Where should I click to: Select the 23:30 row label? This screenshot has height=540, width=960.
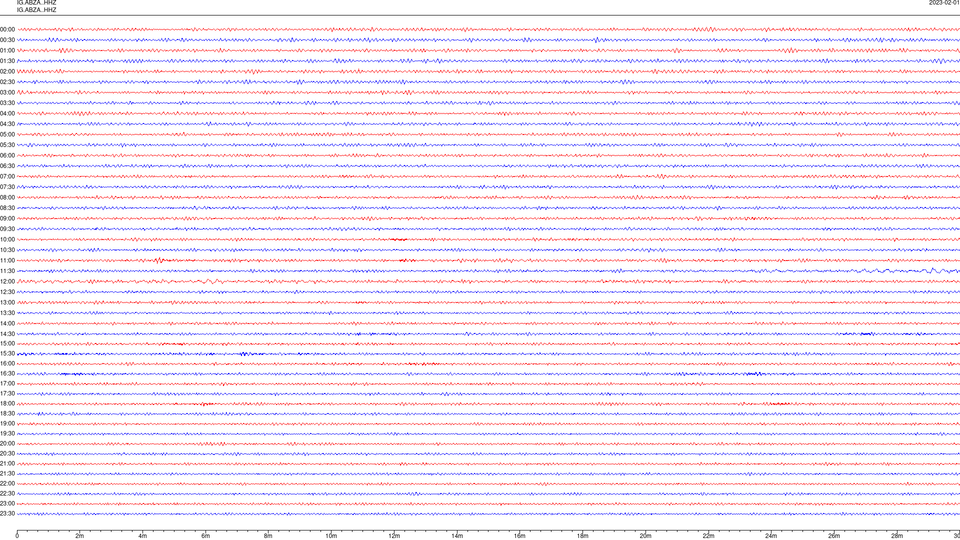point(7,514)
